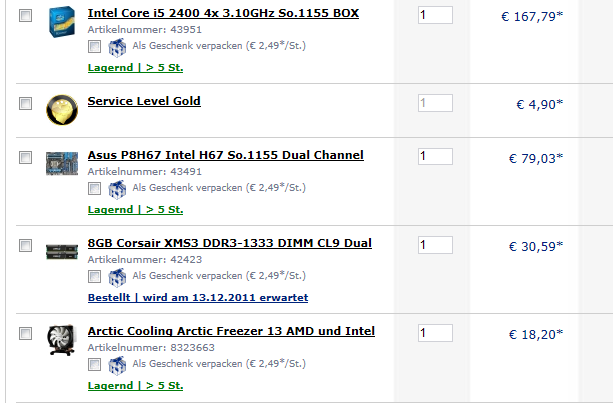Click gift wrap icon for Asus P8H67
Viewport: 613px width, 403px height.
click(x=117, y=189)
